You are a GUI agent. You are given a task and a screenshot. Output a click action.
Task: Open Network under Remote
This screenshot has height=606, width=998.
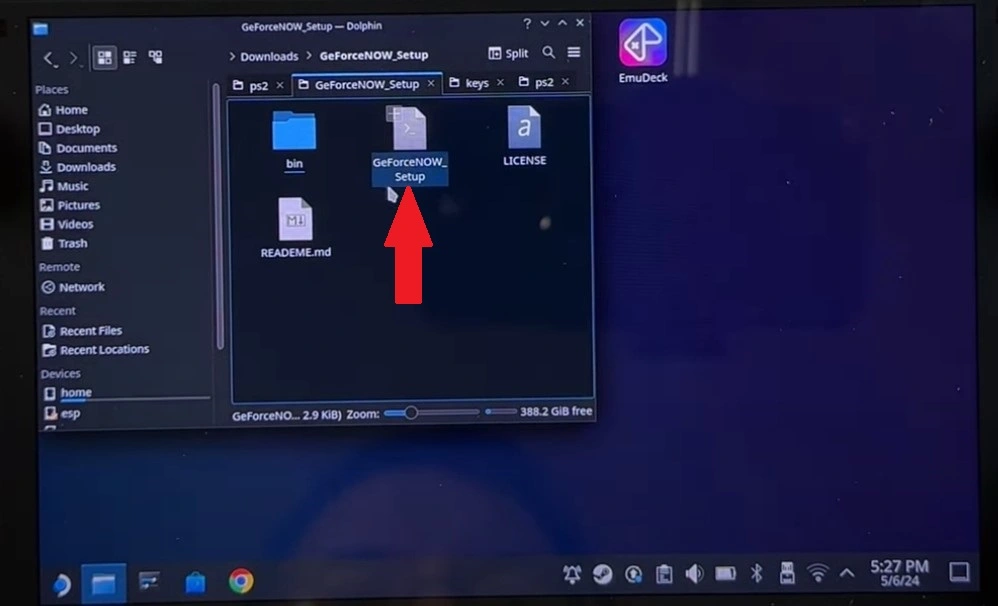73,287
